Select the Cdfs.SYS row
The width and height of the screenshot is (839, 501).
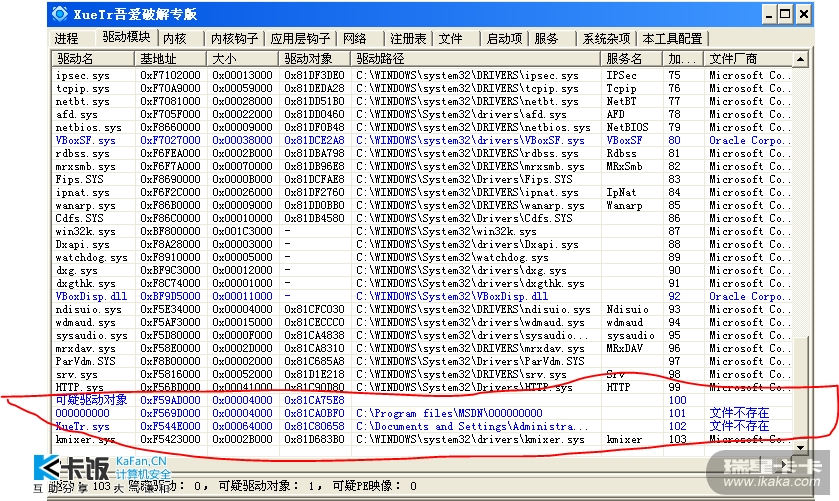coord(422,218)
